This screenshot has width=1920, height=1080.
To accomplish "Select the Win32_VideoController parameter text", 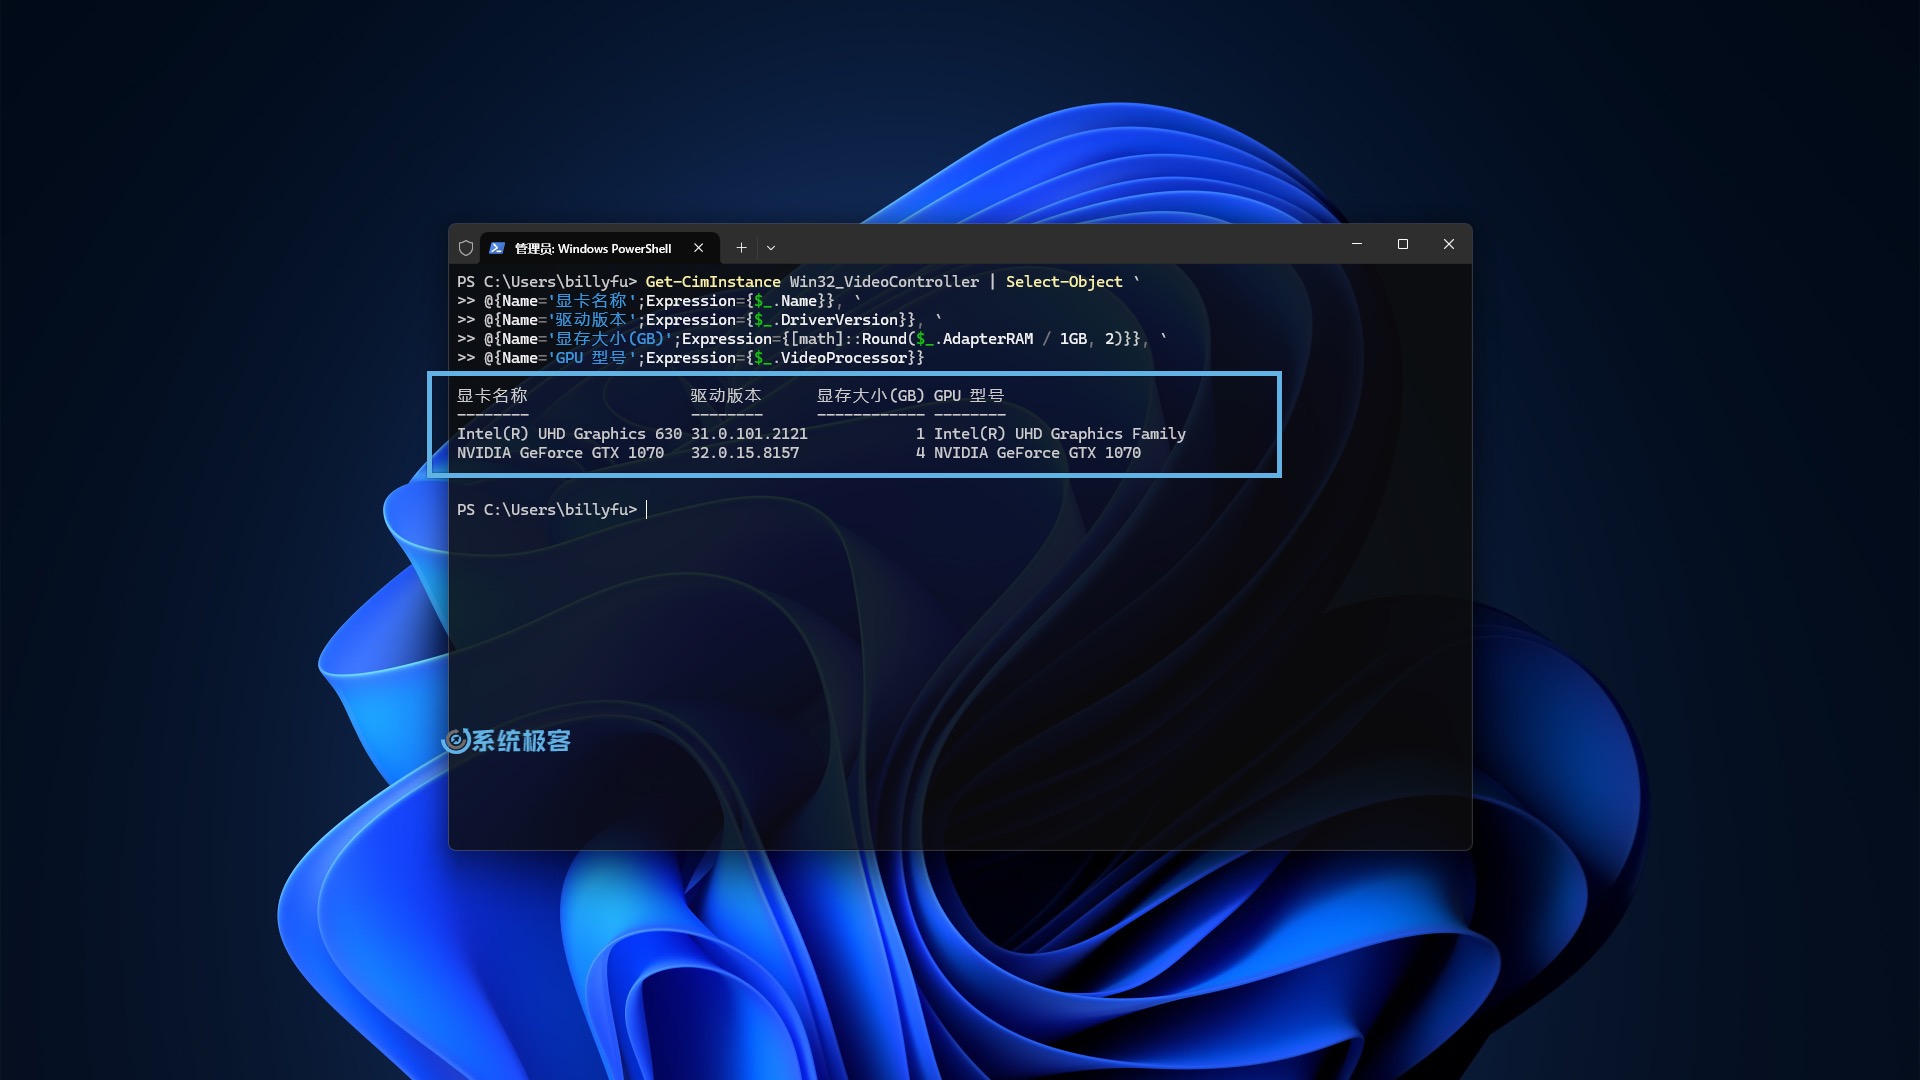I will (884, 281).
